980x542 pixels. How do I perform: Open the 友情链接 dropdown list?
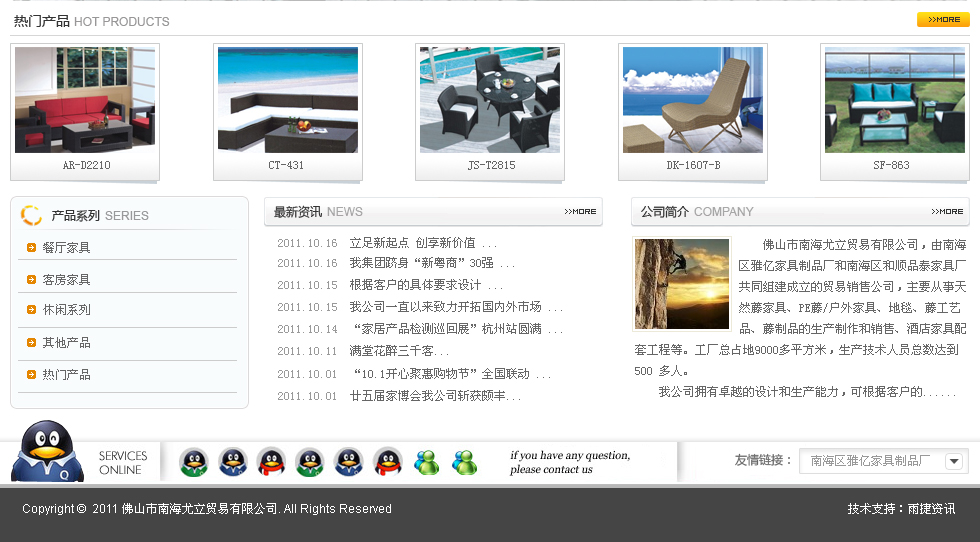[954, 461]
